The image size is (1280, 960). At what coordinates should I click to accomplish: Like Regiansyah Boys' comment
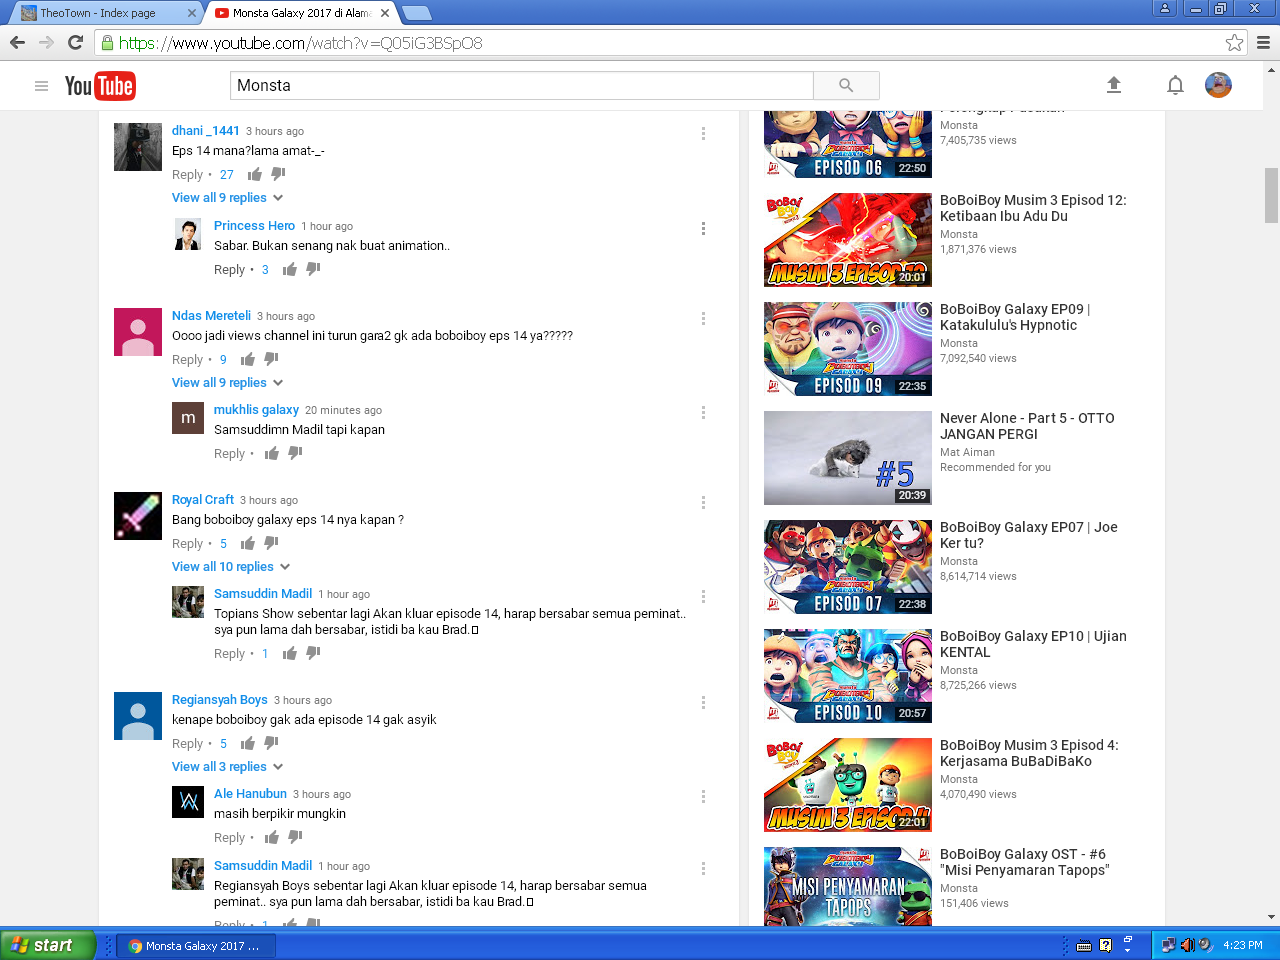pyautogui.click(x=248, y=743)
